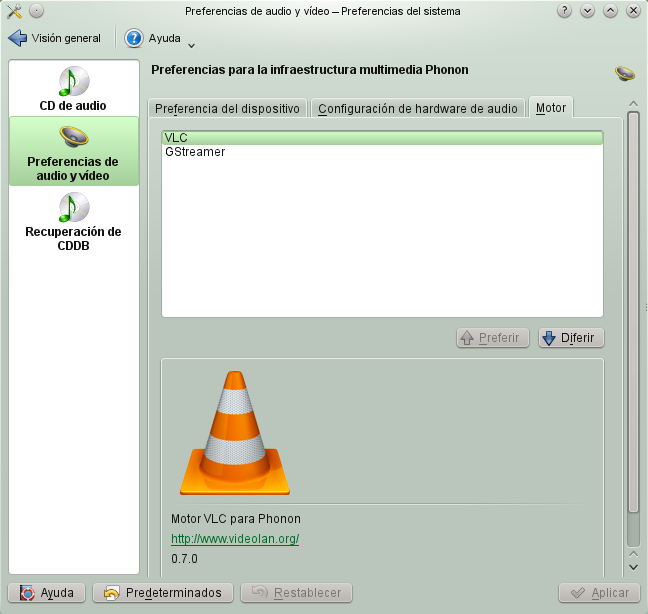The image size is (648, 614).
Task: Select GStreamer backend in list
Action: click(382, 152)
